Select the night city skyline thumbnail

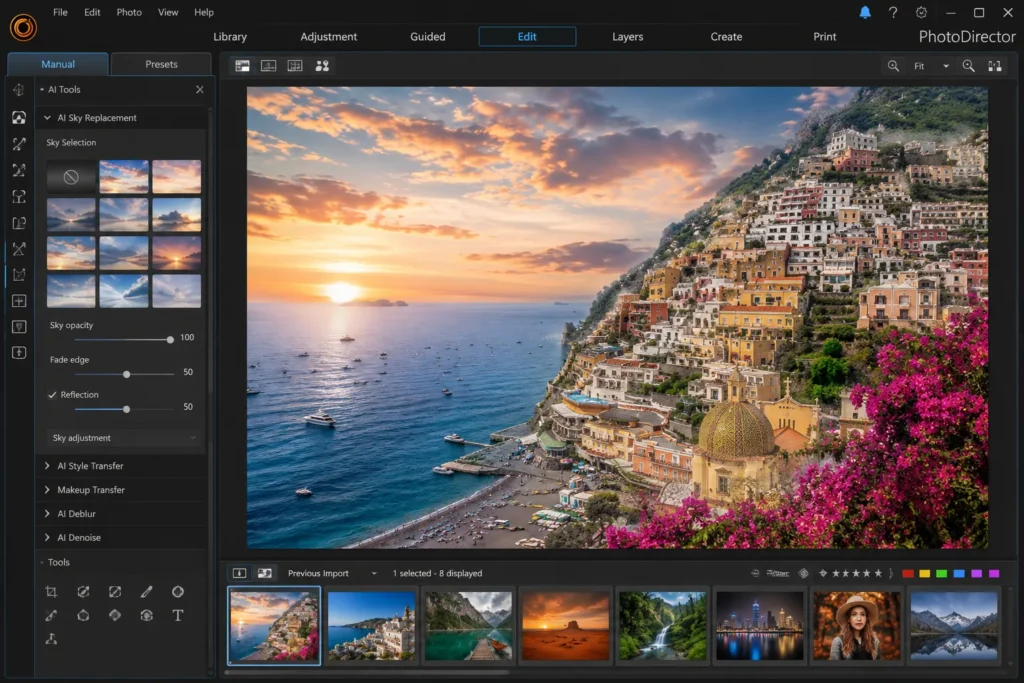click(760, 626)
